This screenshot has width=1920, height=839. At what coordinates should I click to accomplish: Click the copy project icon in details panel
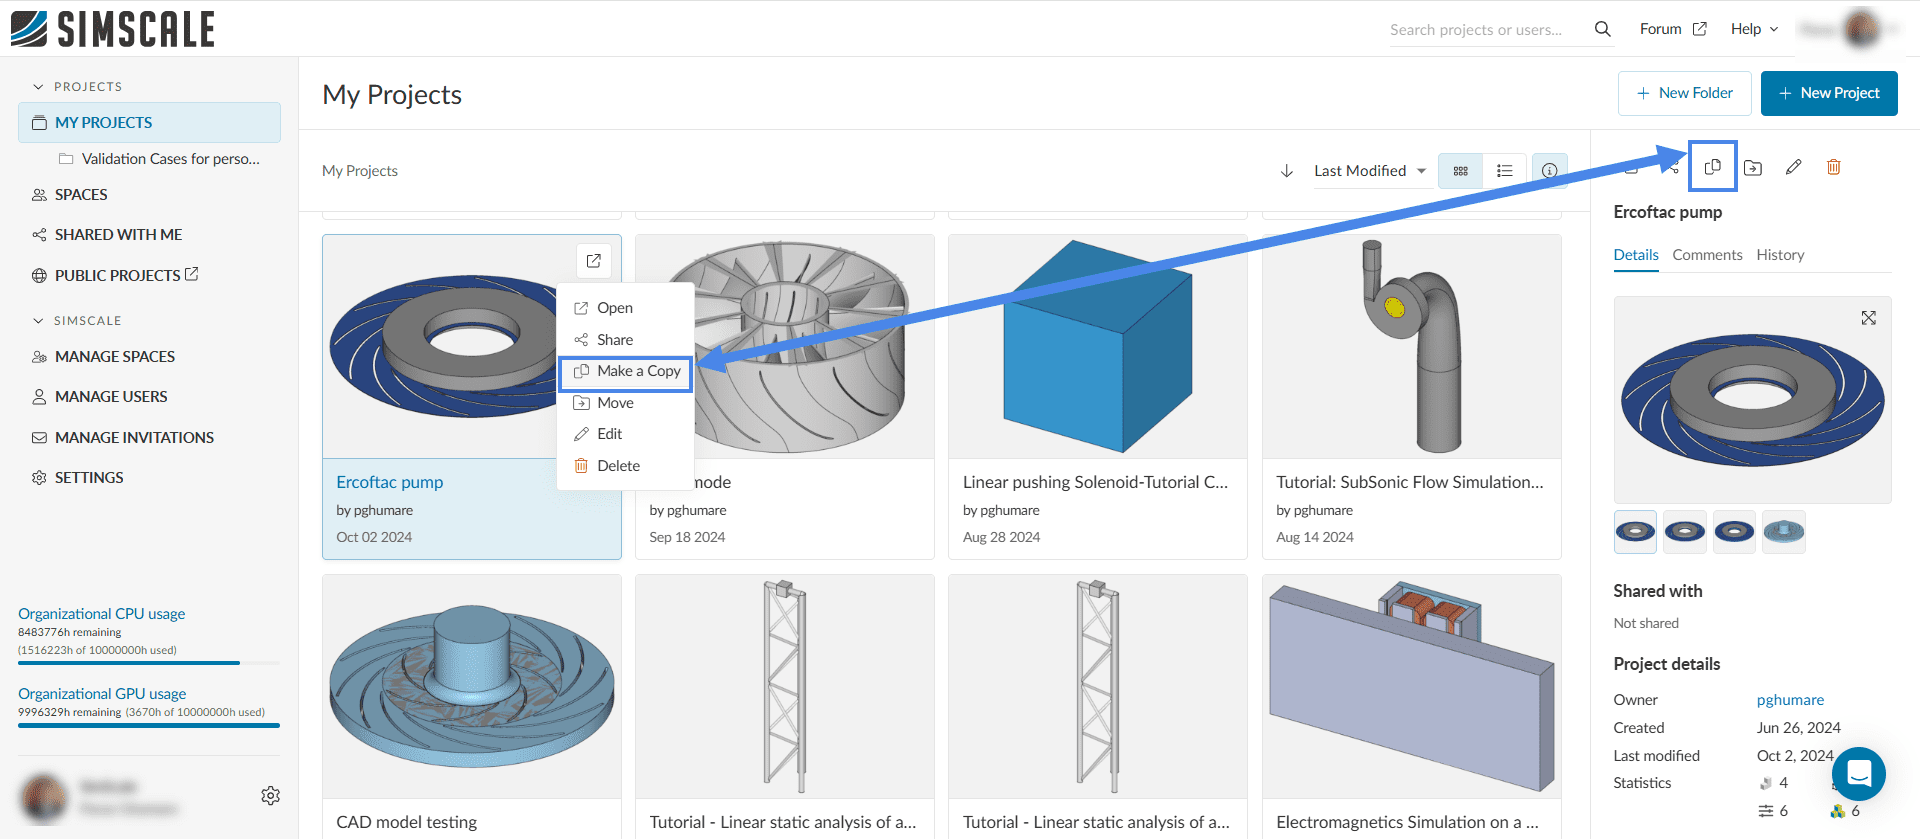(x=1712, y=167)
